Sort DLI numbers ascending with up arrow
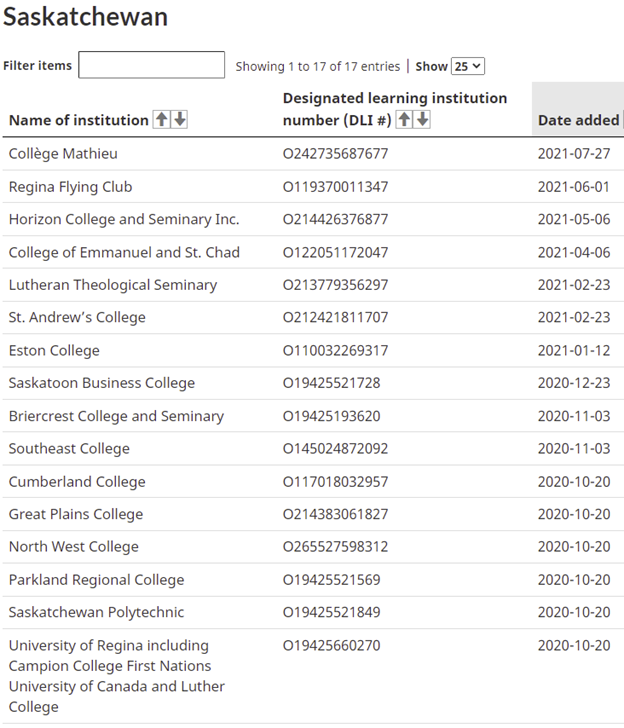Image resolution: width=624 pixels, height=728 pixels. [x=404, y=120]
